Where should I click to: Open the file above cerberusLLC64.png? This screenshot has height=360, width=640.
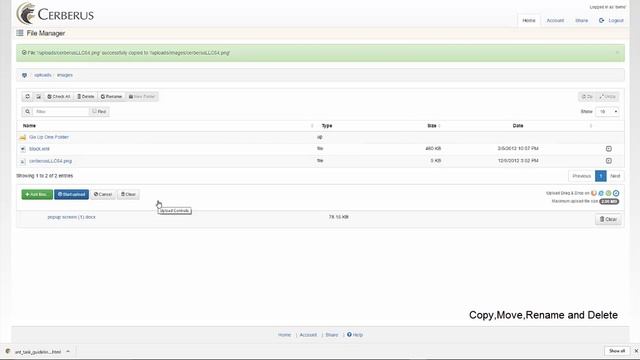[x=39, y=149]
